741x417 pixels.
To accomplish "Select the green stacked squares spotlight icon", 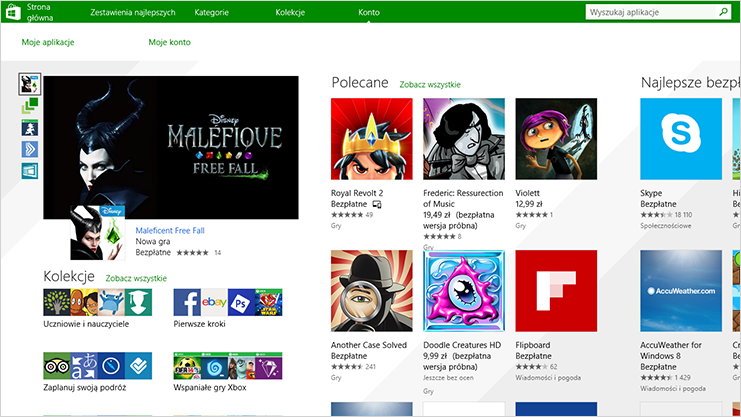I will (30, 105).
